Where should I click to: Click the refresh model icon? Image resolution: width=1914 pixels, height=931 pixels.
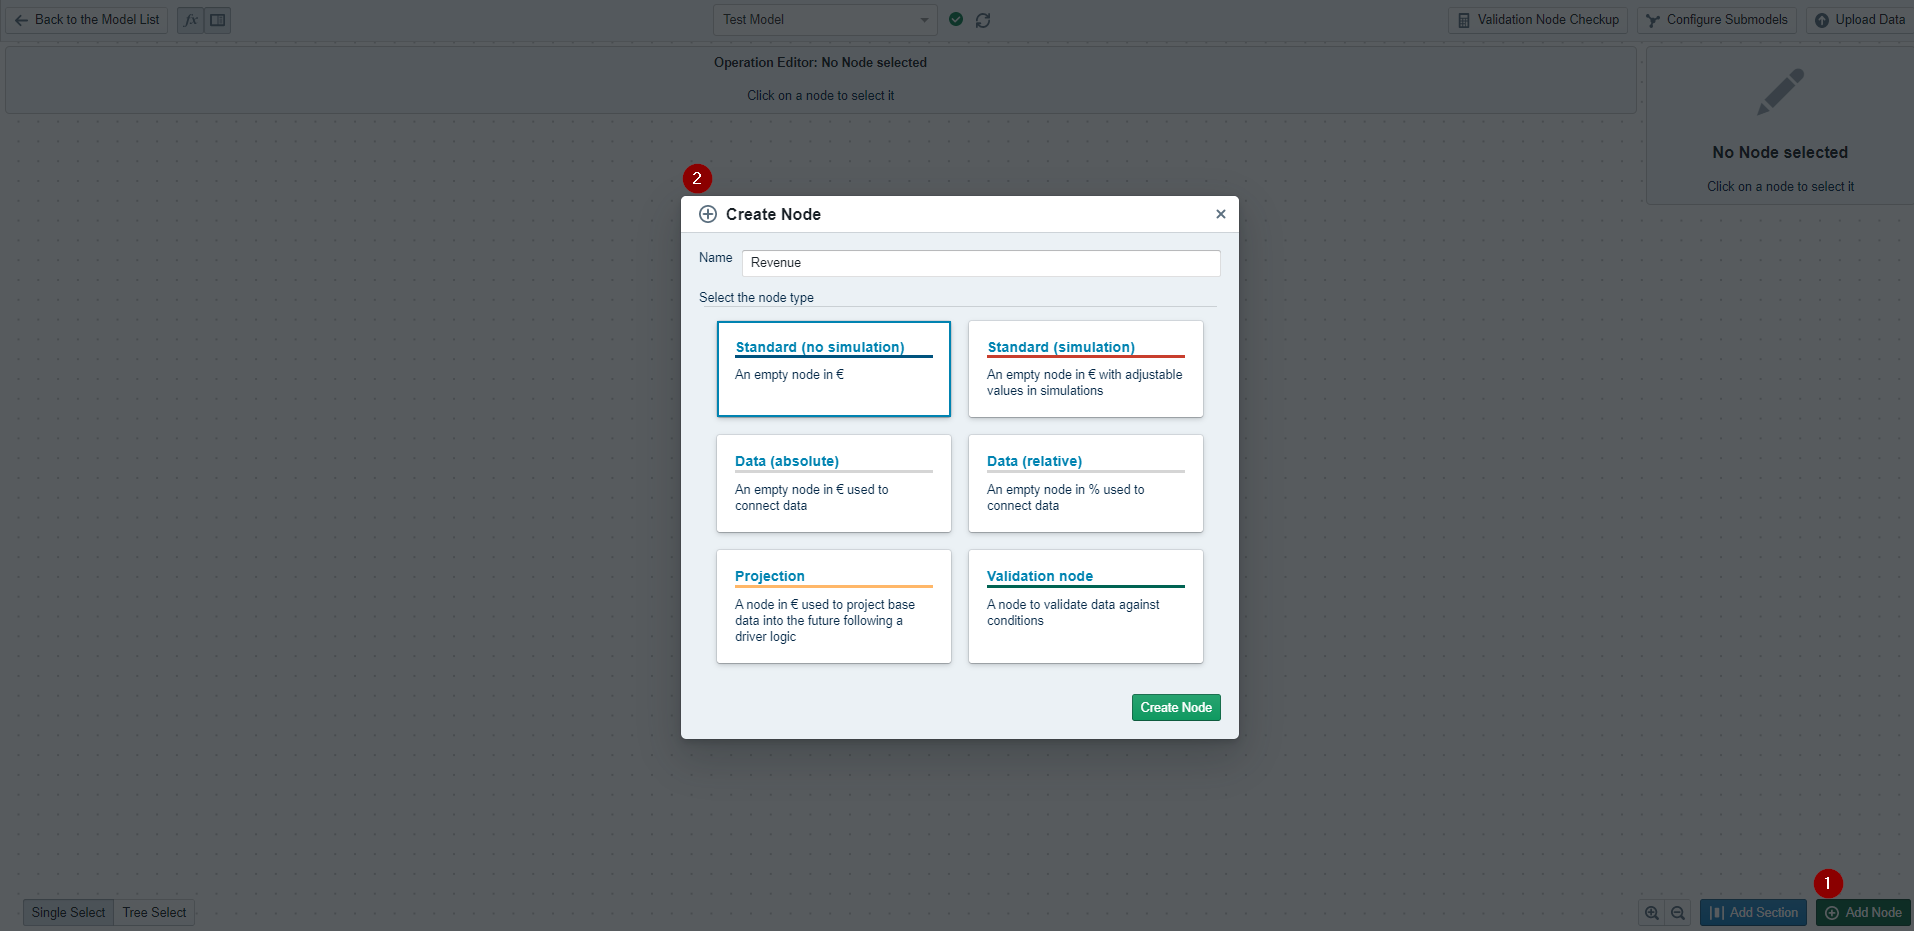pos(983,20)
